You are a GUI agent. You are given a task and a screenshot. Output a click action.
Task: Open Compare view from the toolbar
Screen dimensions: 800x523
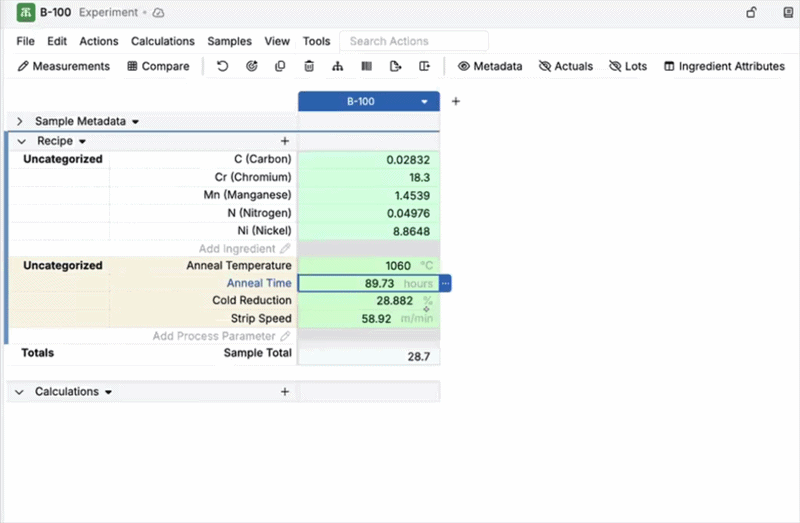(x=158, y=66)
